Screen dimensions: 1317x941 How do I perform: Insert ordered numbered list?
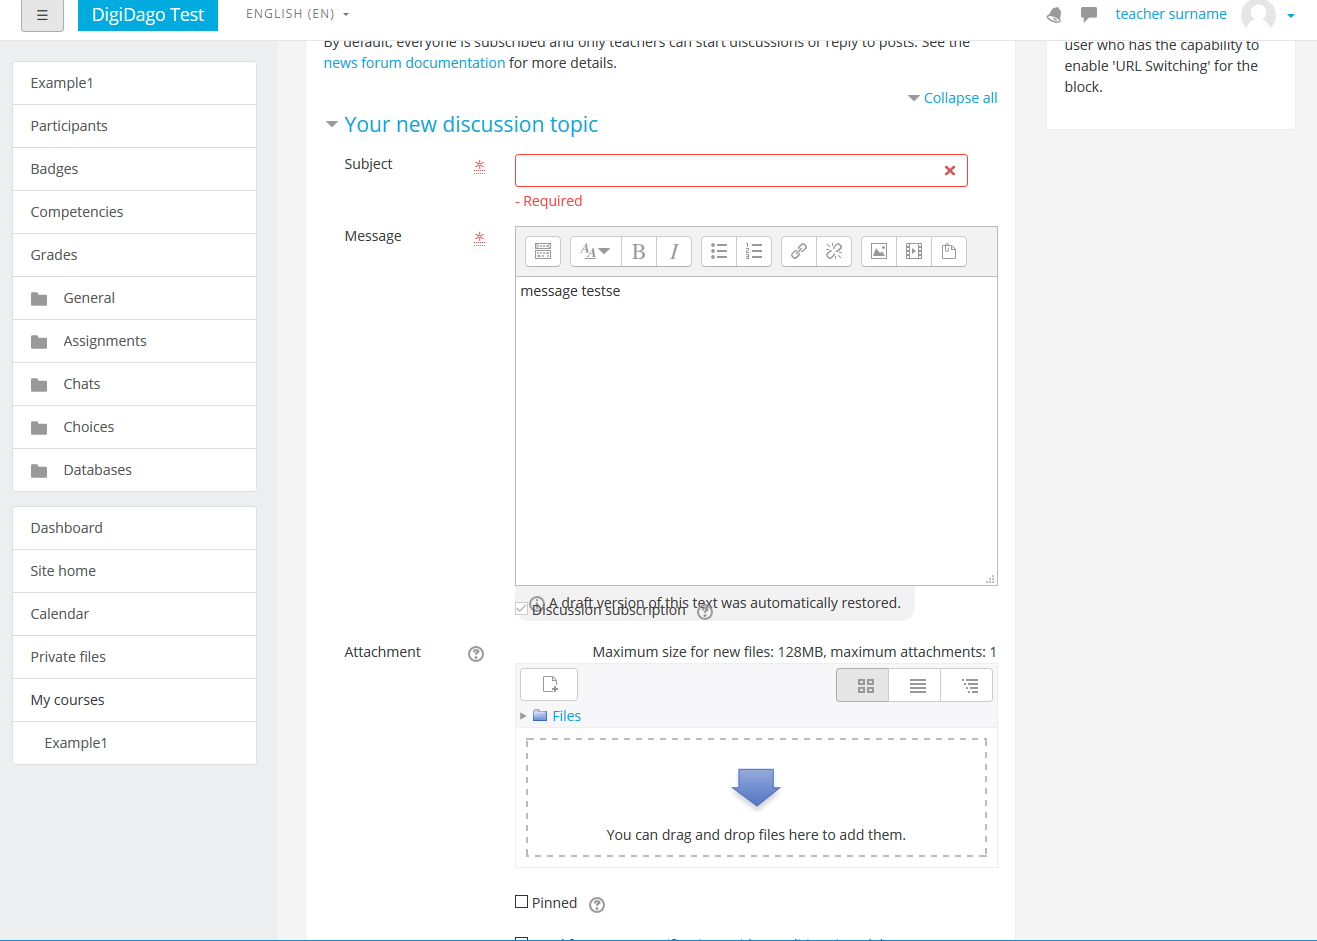(x=754, y=251)
